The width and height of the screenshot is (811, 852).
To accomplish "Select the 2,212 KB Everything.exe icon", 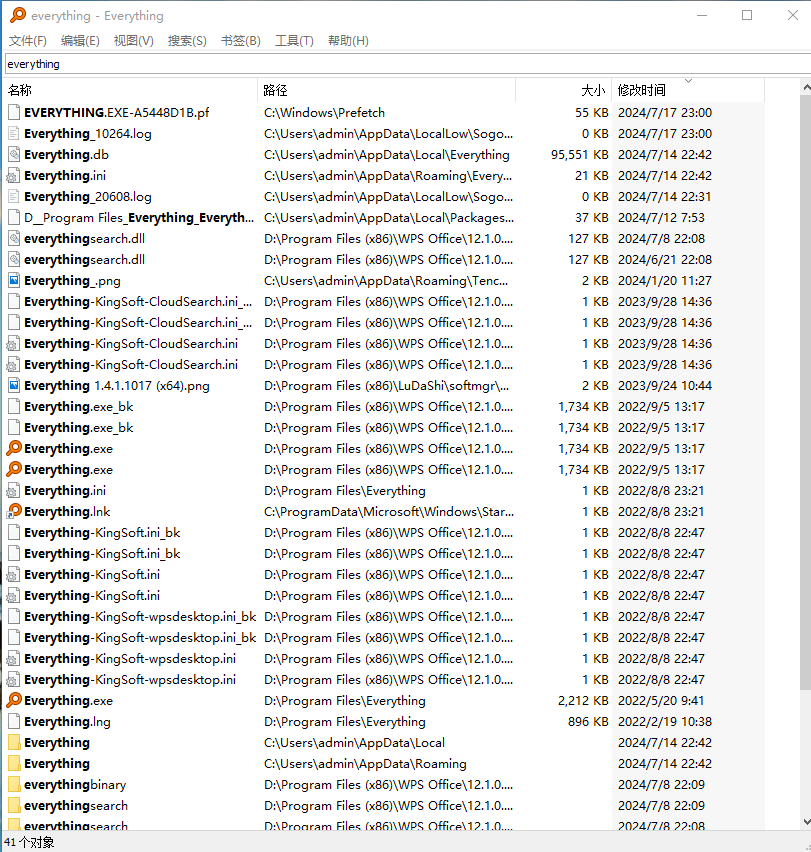I will pos(14,701).
